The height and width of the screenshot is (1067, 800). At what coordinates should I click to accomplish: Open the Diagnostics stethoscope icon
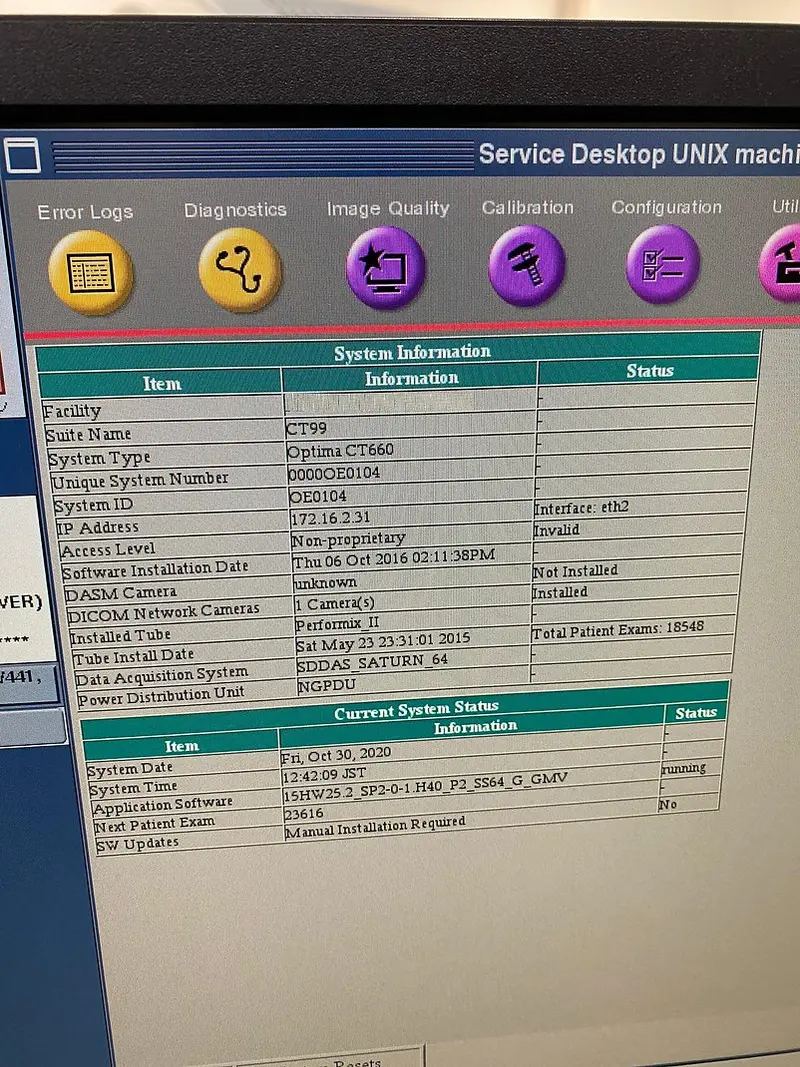pos(239,269)
